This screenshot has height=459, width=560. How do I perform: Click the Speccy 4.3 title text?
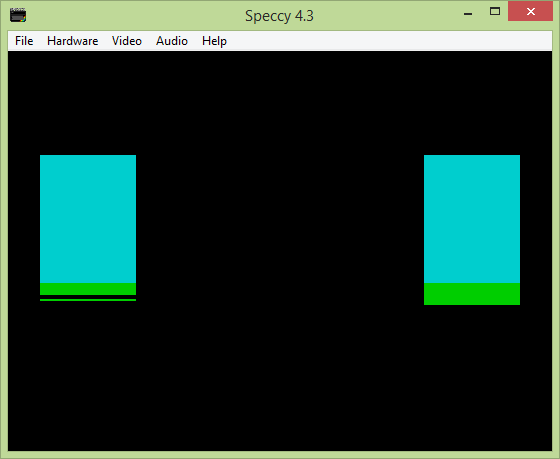click(x=279, y=16)
